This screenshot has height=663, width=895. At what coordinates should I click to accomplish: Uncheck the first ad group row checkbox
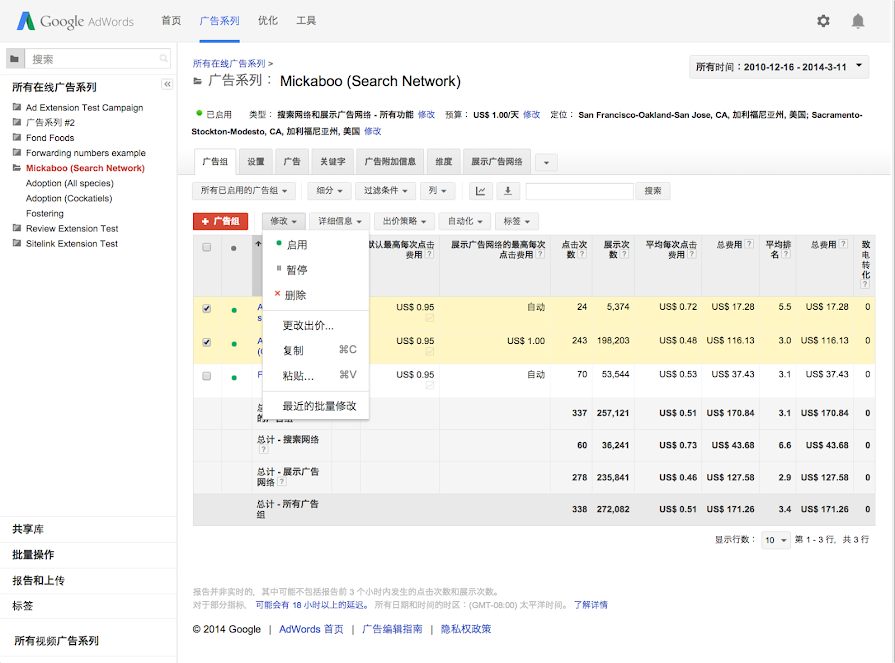click(x=207, y=309)
